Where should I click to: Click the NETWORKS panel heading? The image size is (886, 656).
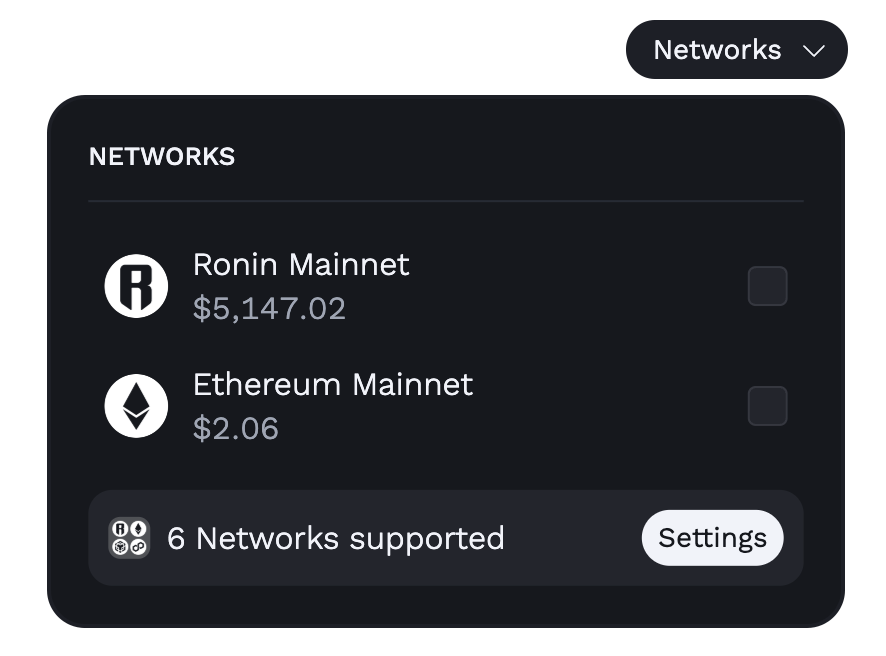tap(162, 157)
